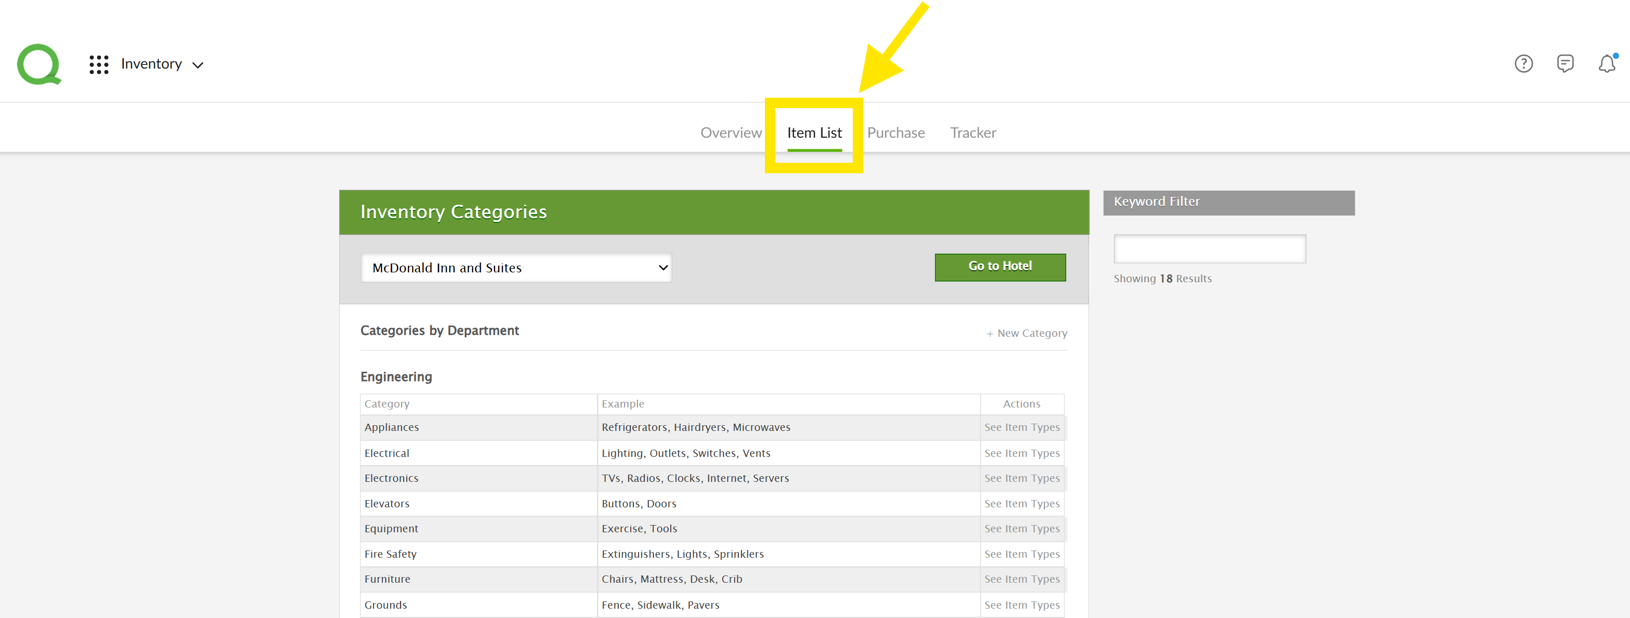See Item Types for Appliances

tap(1021, 428)
